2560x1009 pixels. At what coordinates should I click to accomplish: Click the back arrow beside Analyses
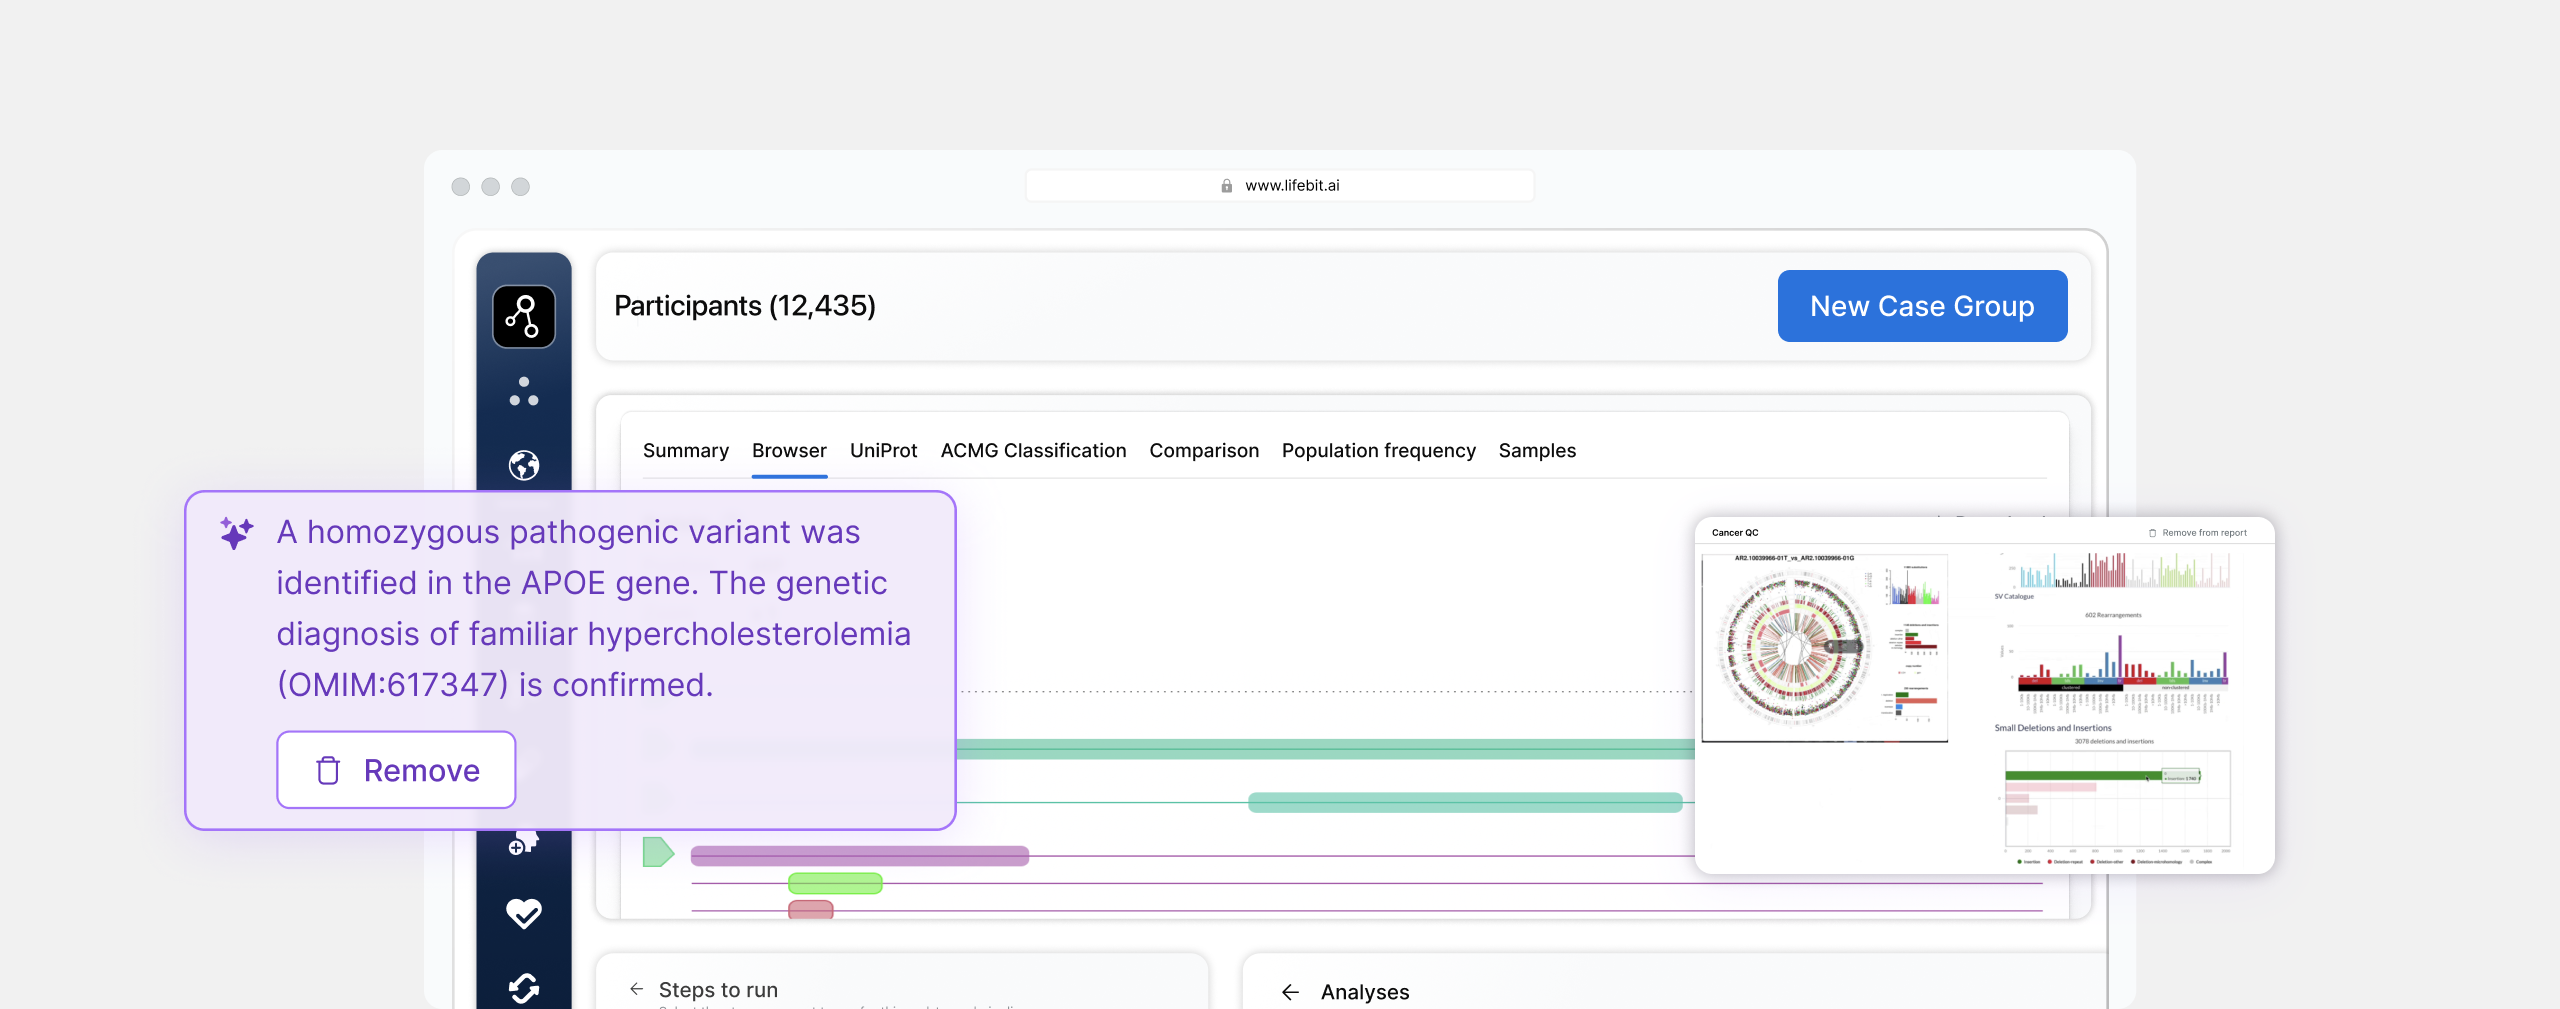[1290, 992]
